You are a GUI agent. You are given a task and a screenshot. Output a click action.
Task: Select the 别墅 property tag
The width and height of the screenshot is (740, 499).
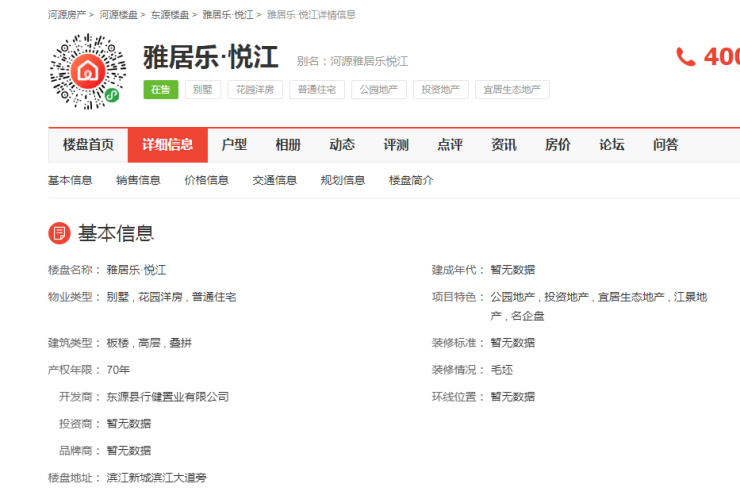(203, 90)
